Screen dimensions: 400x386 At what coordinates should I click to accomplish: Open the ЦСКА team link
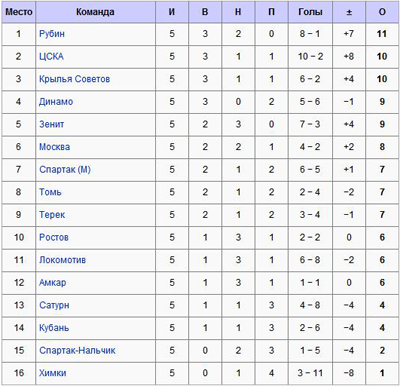51,56
